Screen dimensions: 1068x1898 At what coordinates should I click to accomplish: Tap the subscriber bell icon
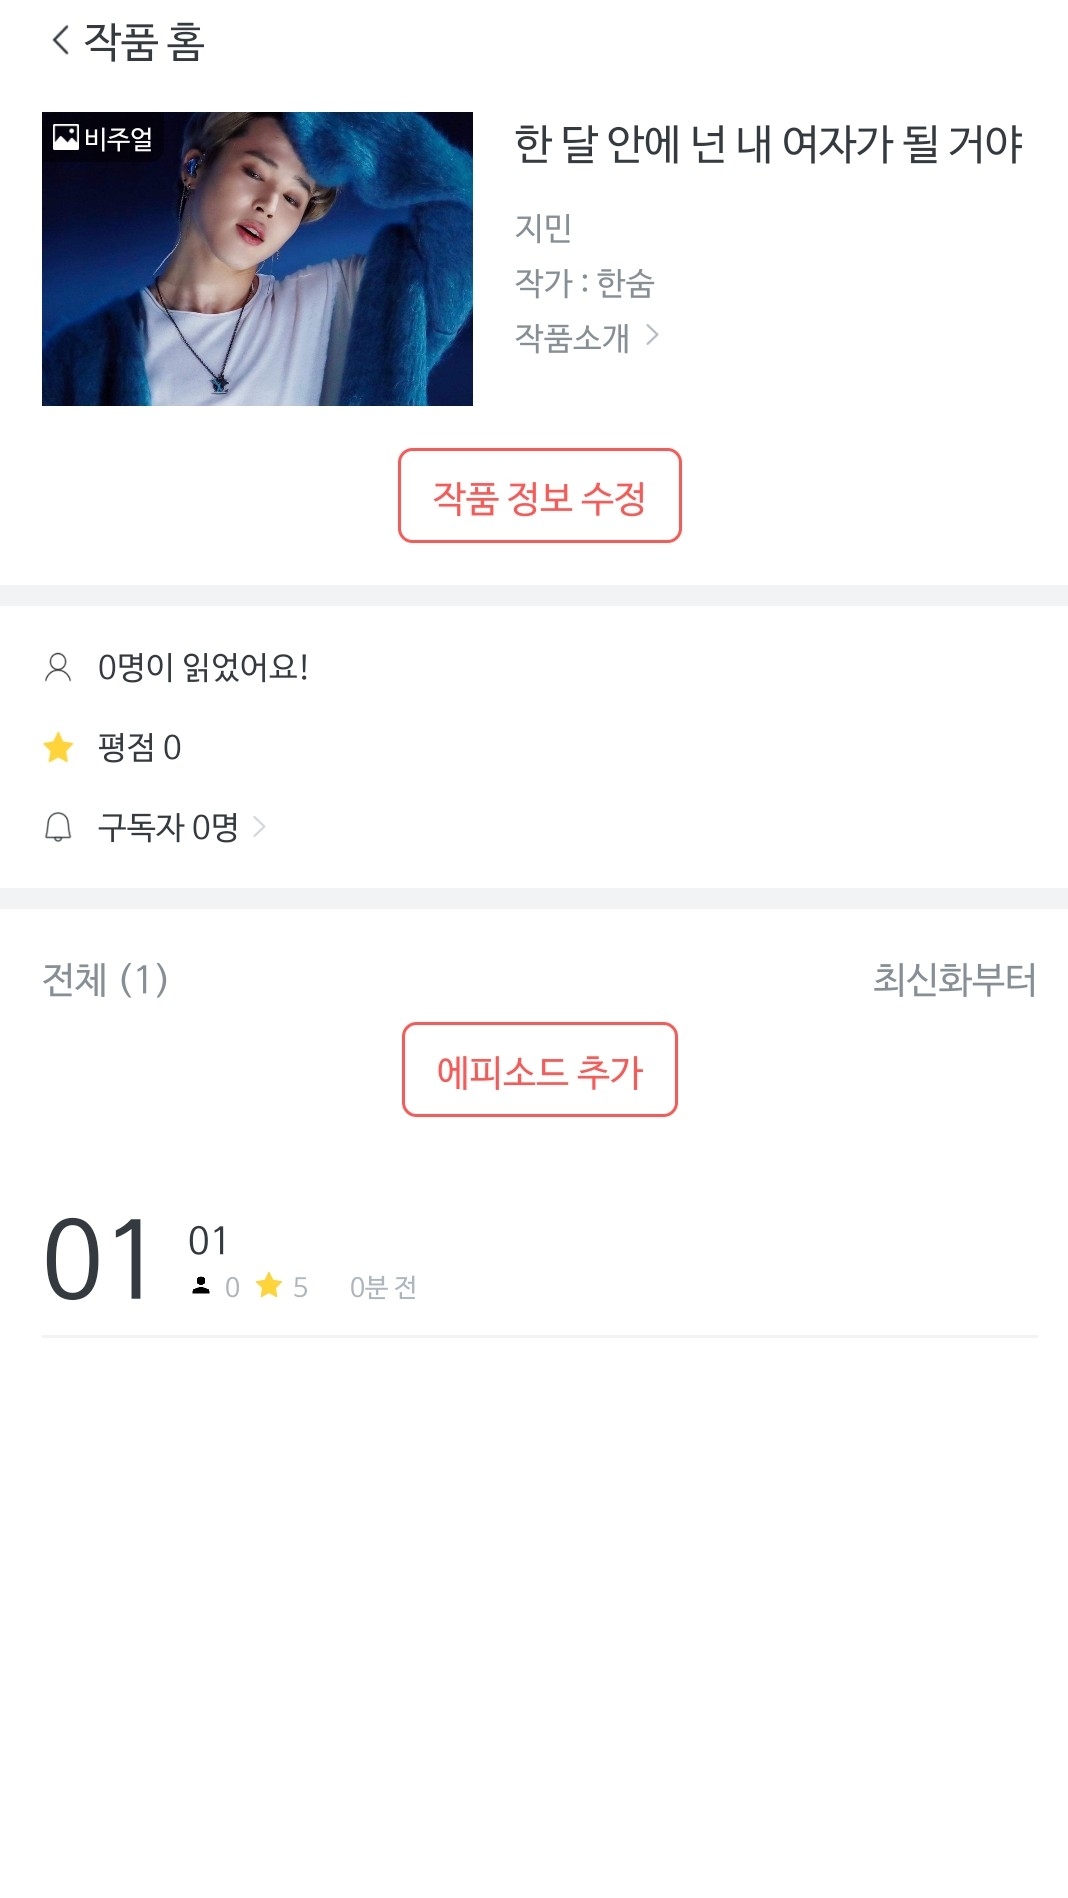[x=58, y=827]
